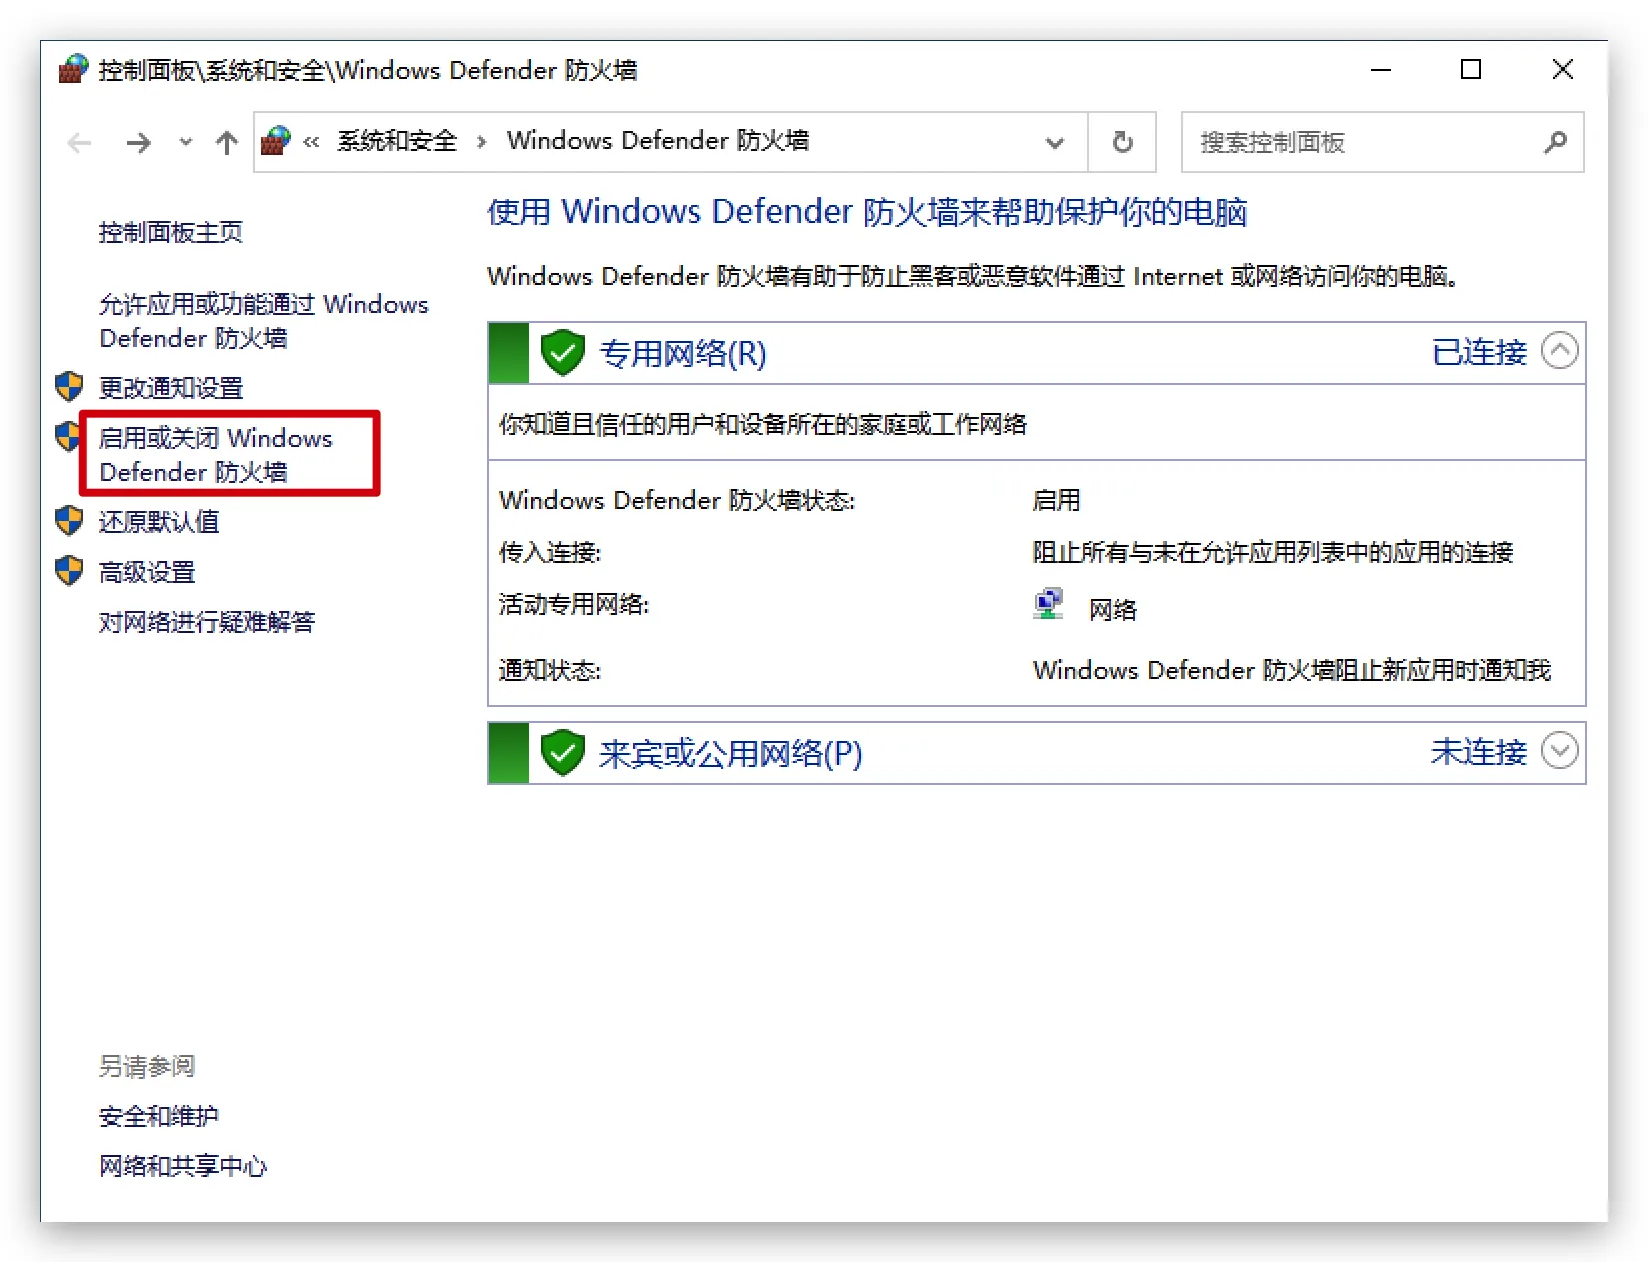Image resolution: width=1648 pixels, height=1262 pixels.
Task: Click 还原默认值 link
Action: click(159, 521)
